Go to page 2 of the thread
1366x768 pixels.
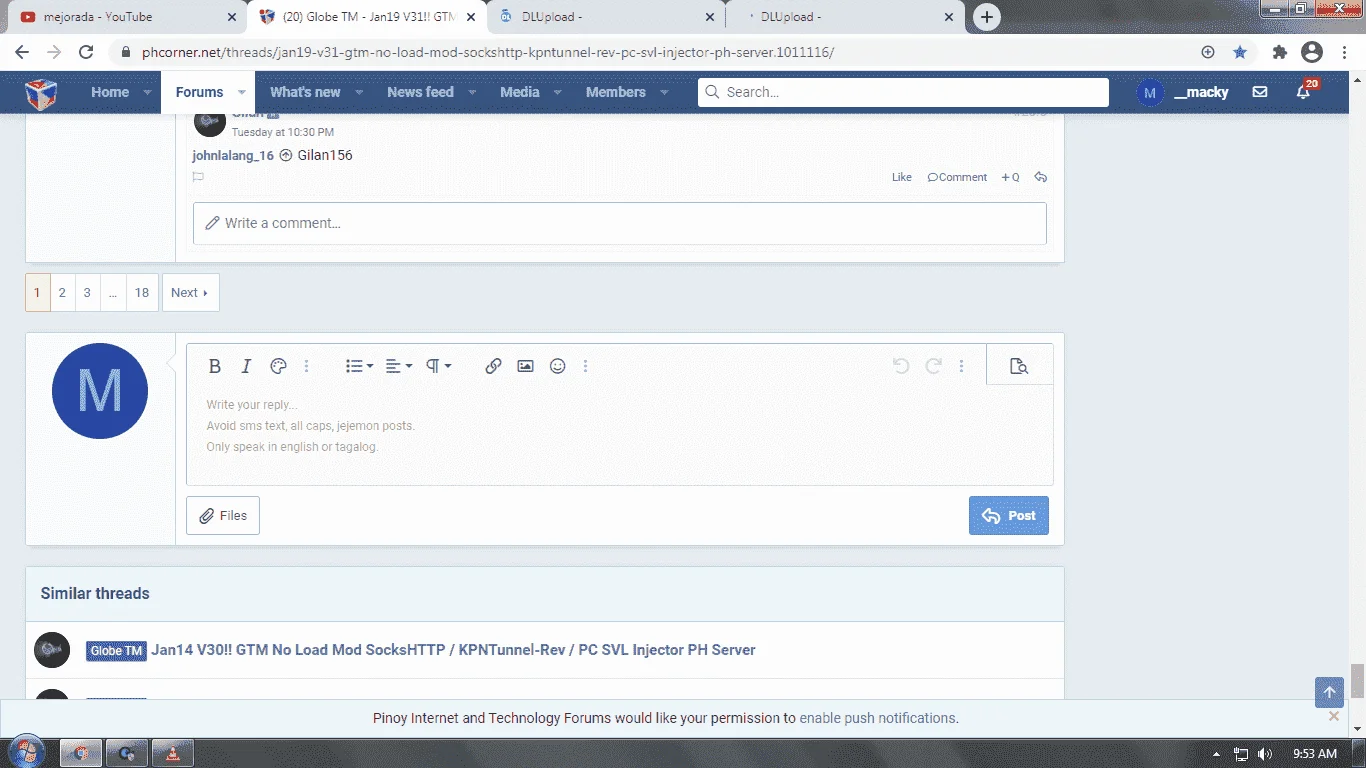point(62,293)
